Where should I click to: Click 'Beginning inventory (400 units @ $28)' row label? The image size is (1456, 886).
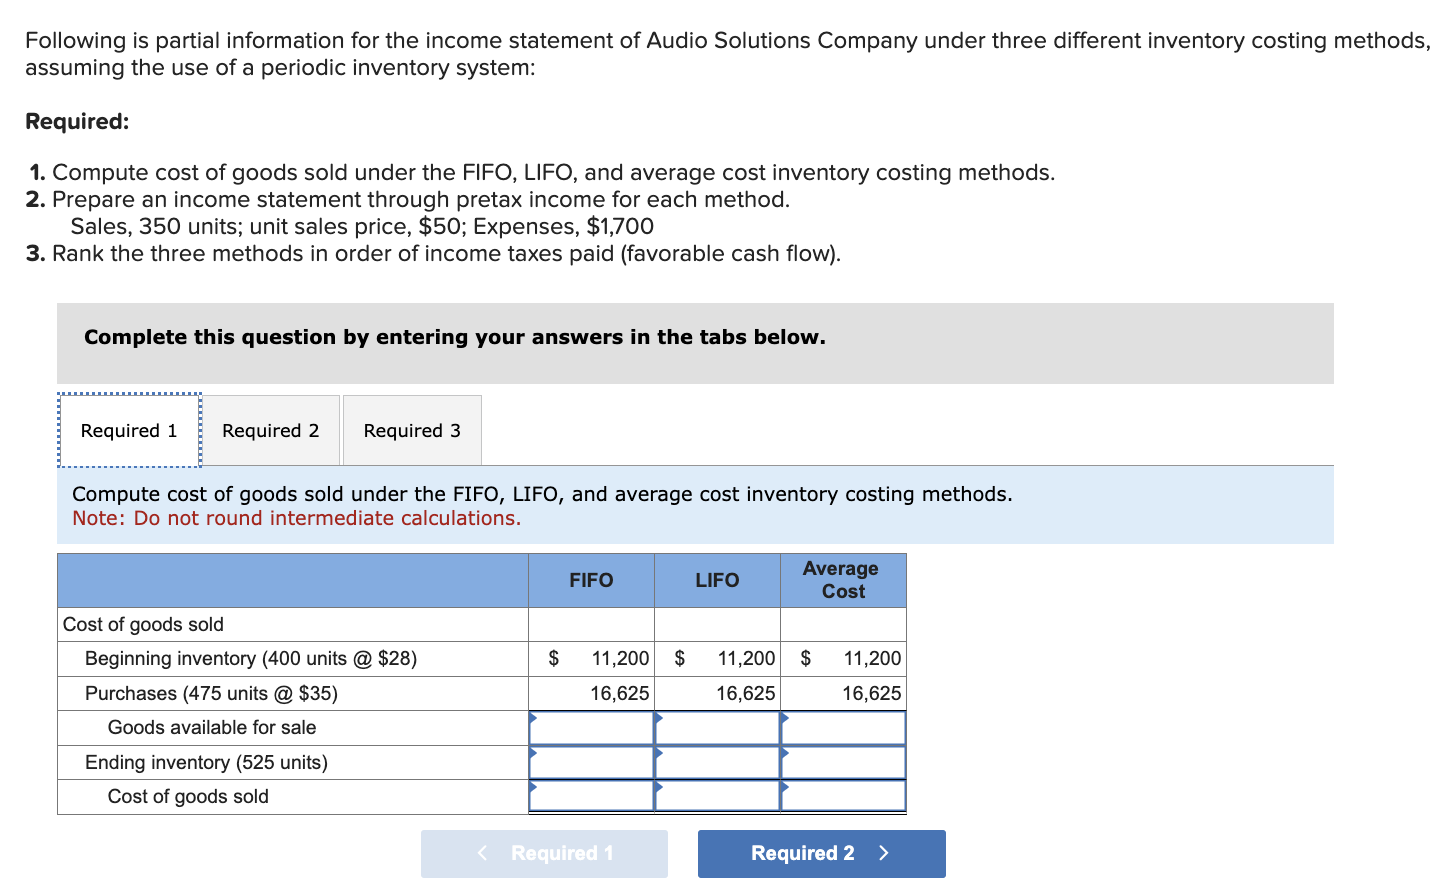(x=251, y=658)
